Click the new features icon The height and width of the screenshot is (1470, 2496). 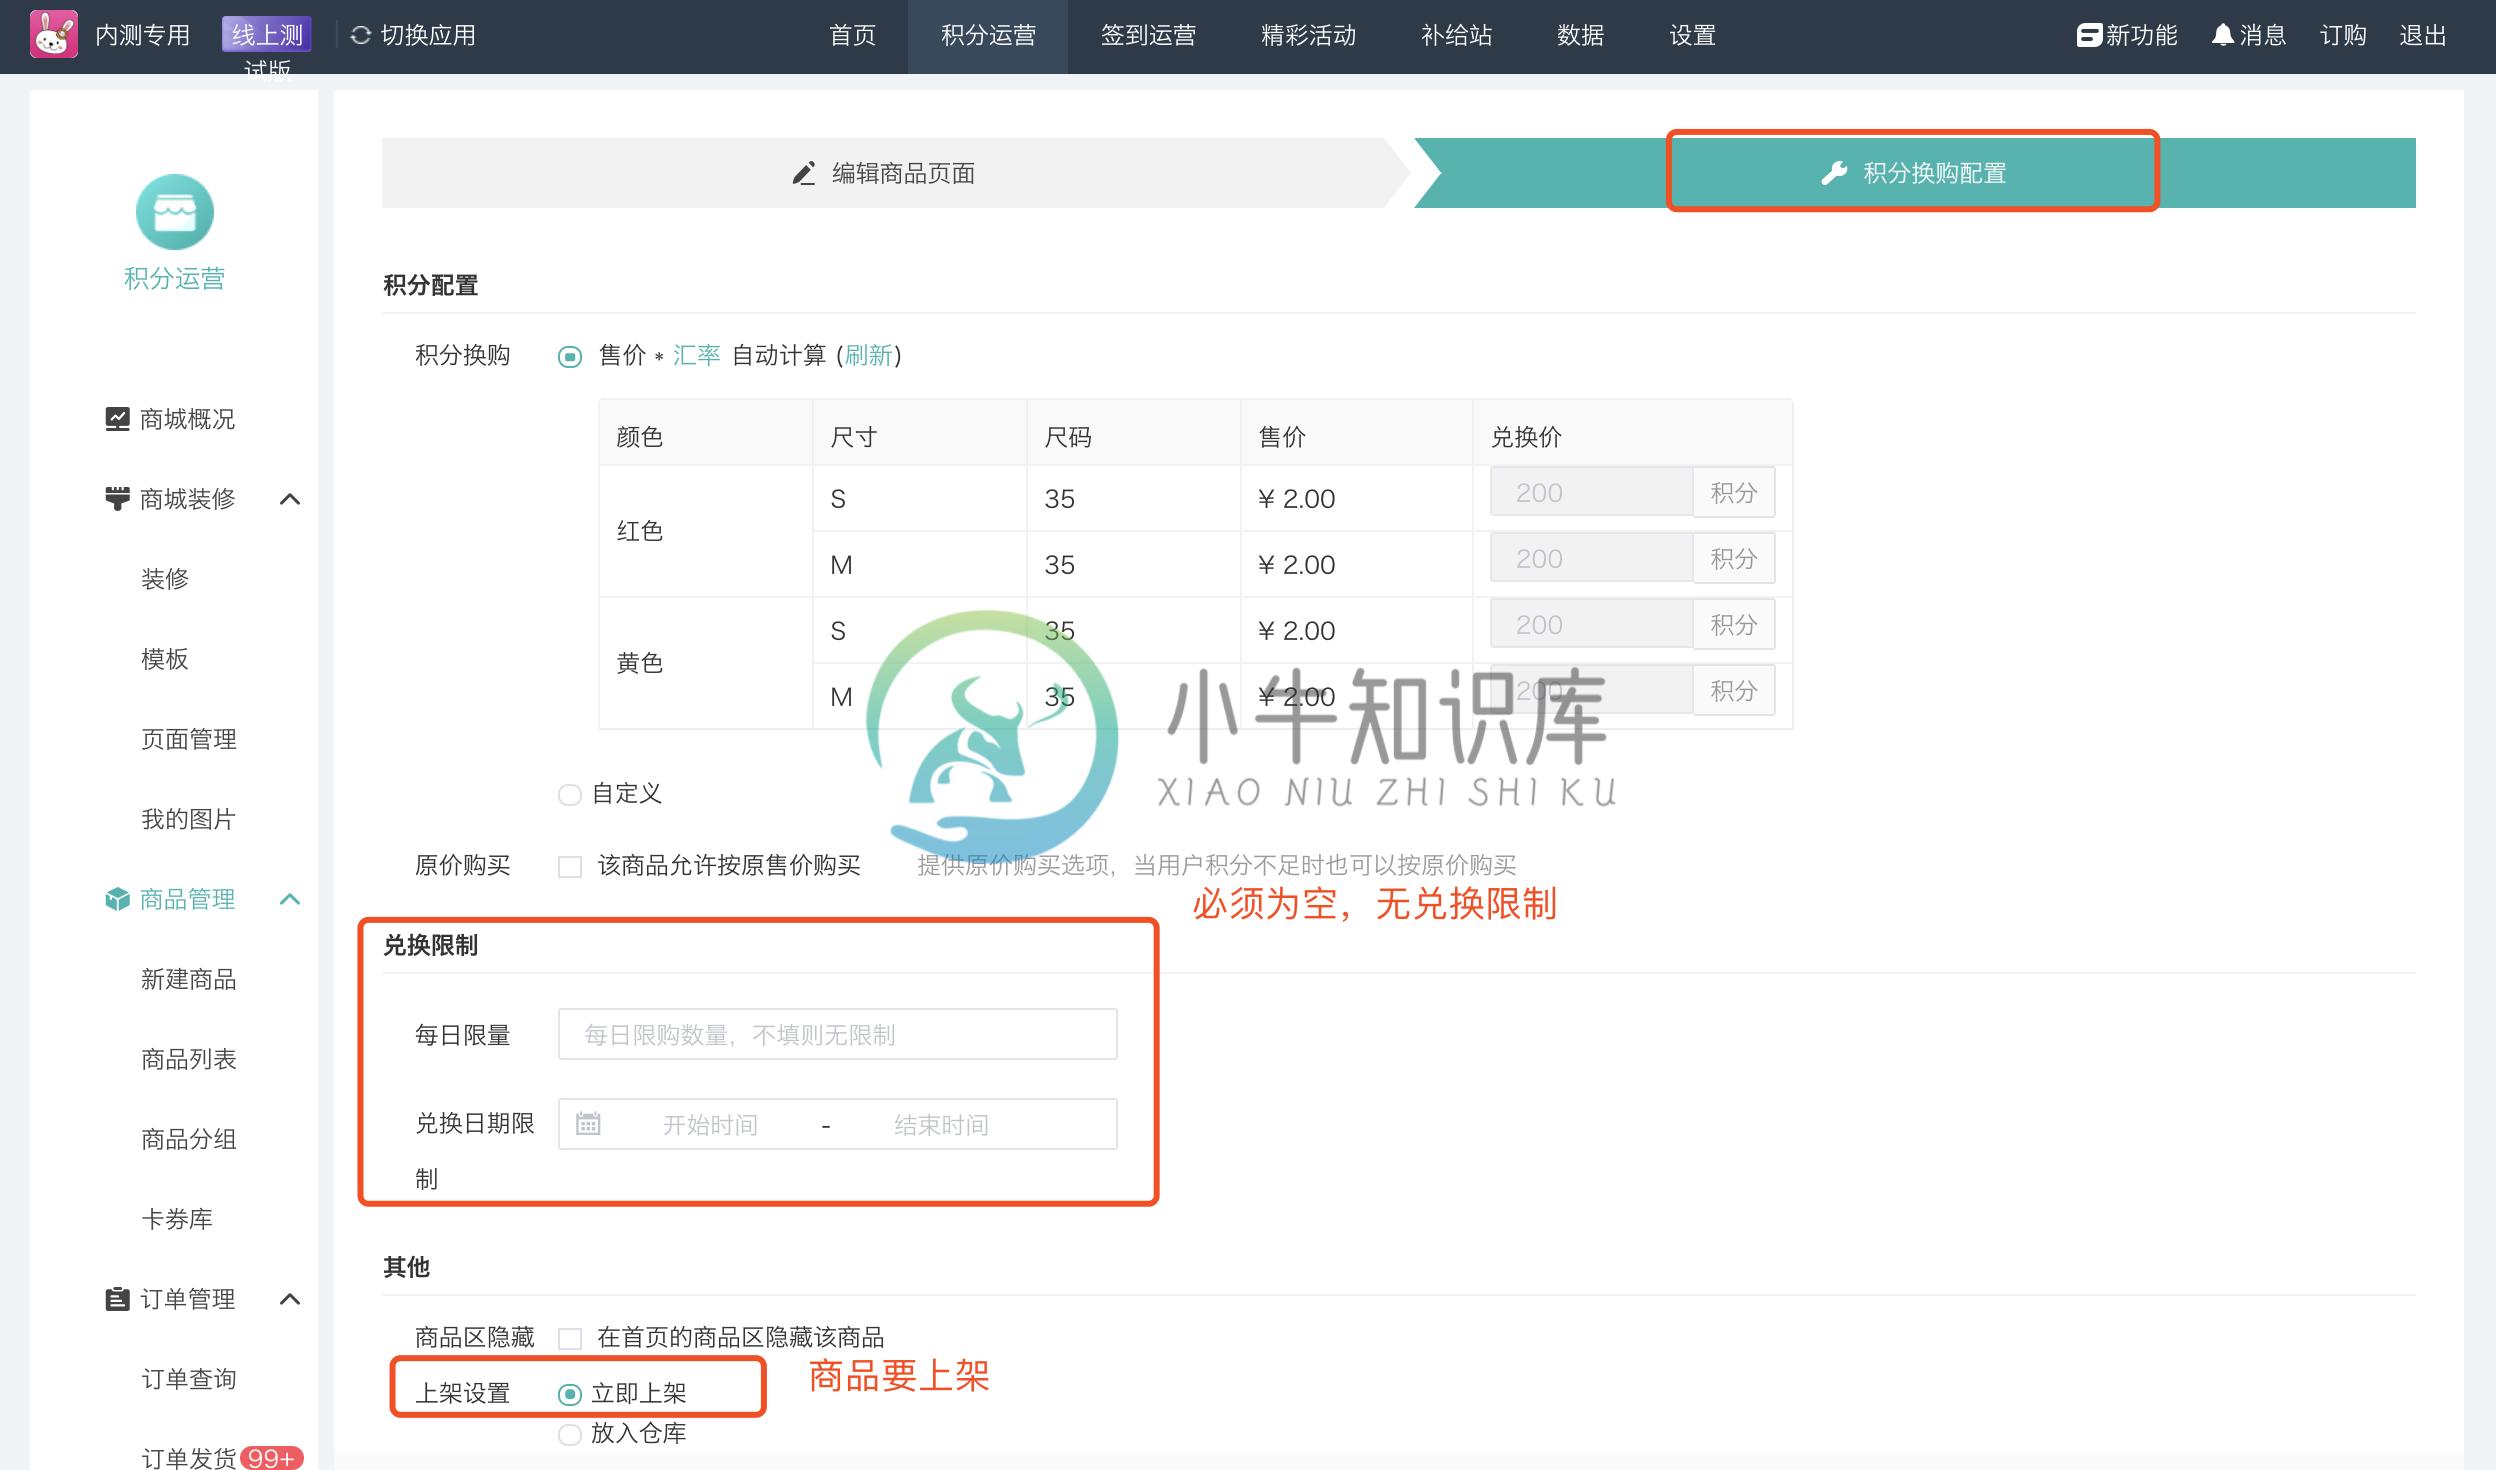tap(2089, 36)
